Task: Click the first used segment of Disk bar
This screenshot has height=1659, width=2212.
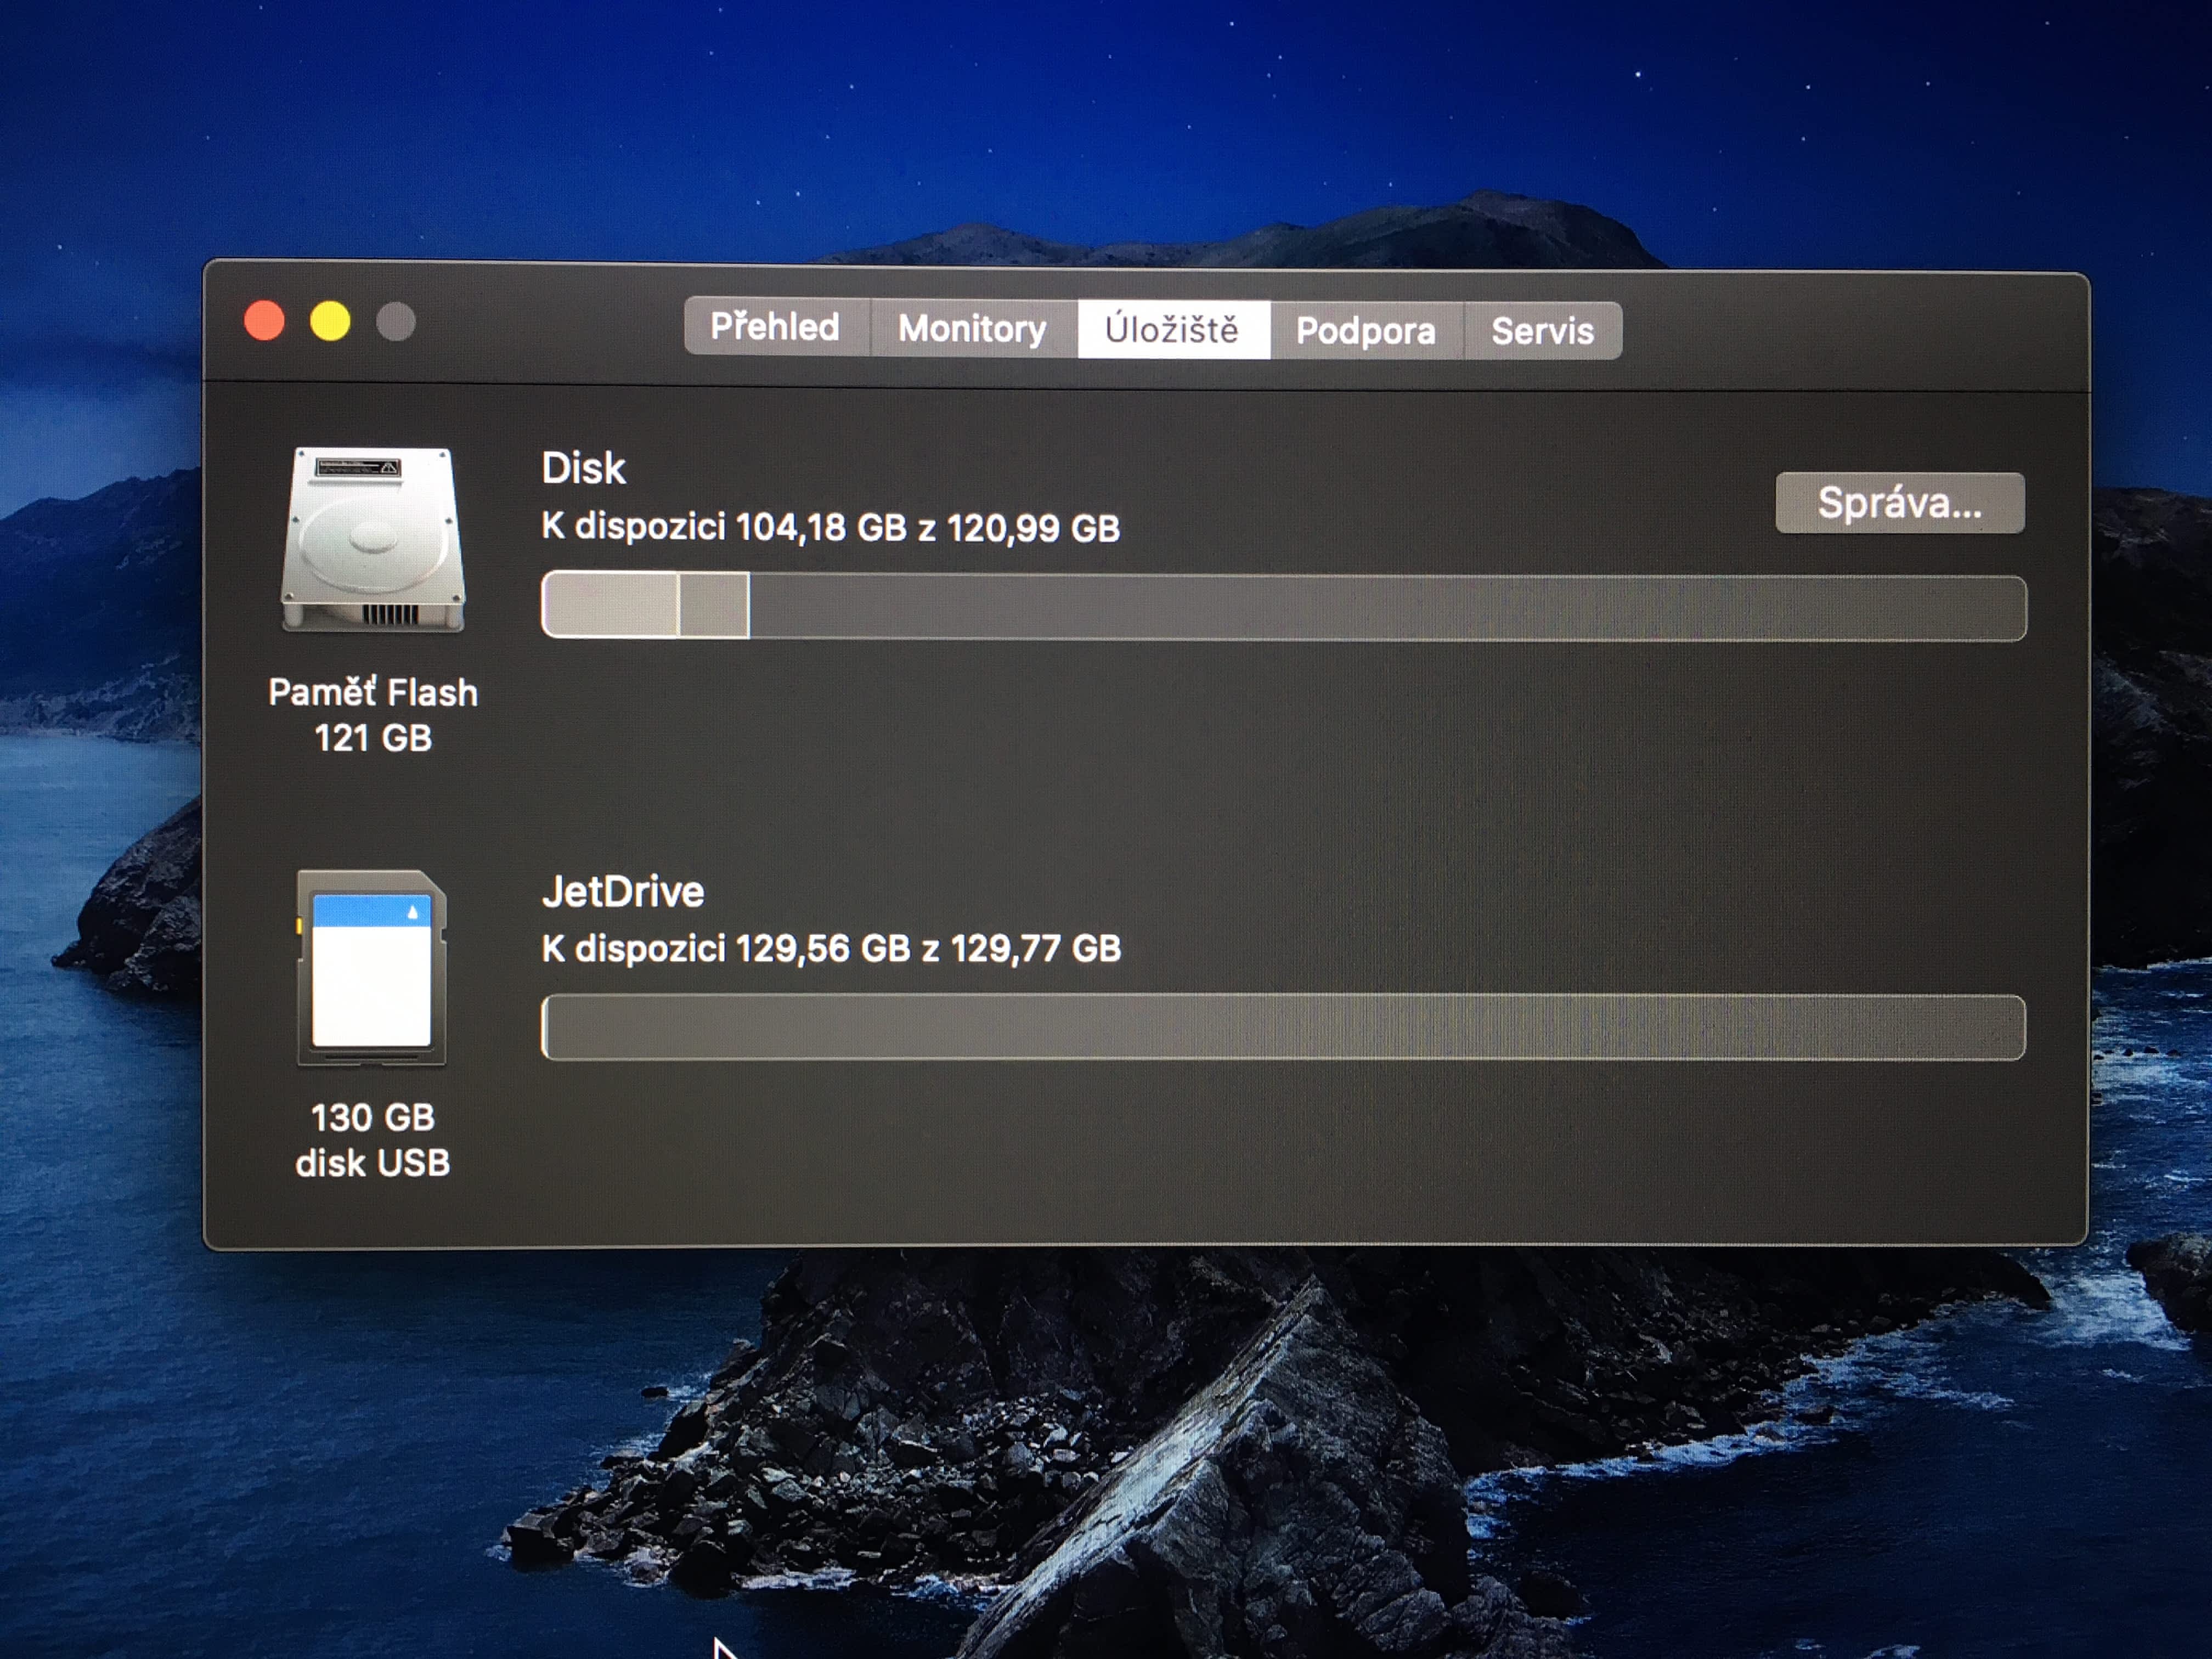Action: coord(610,605)
